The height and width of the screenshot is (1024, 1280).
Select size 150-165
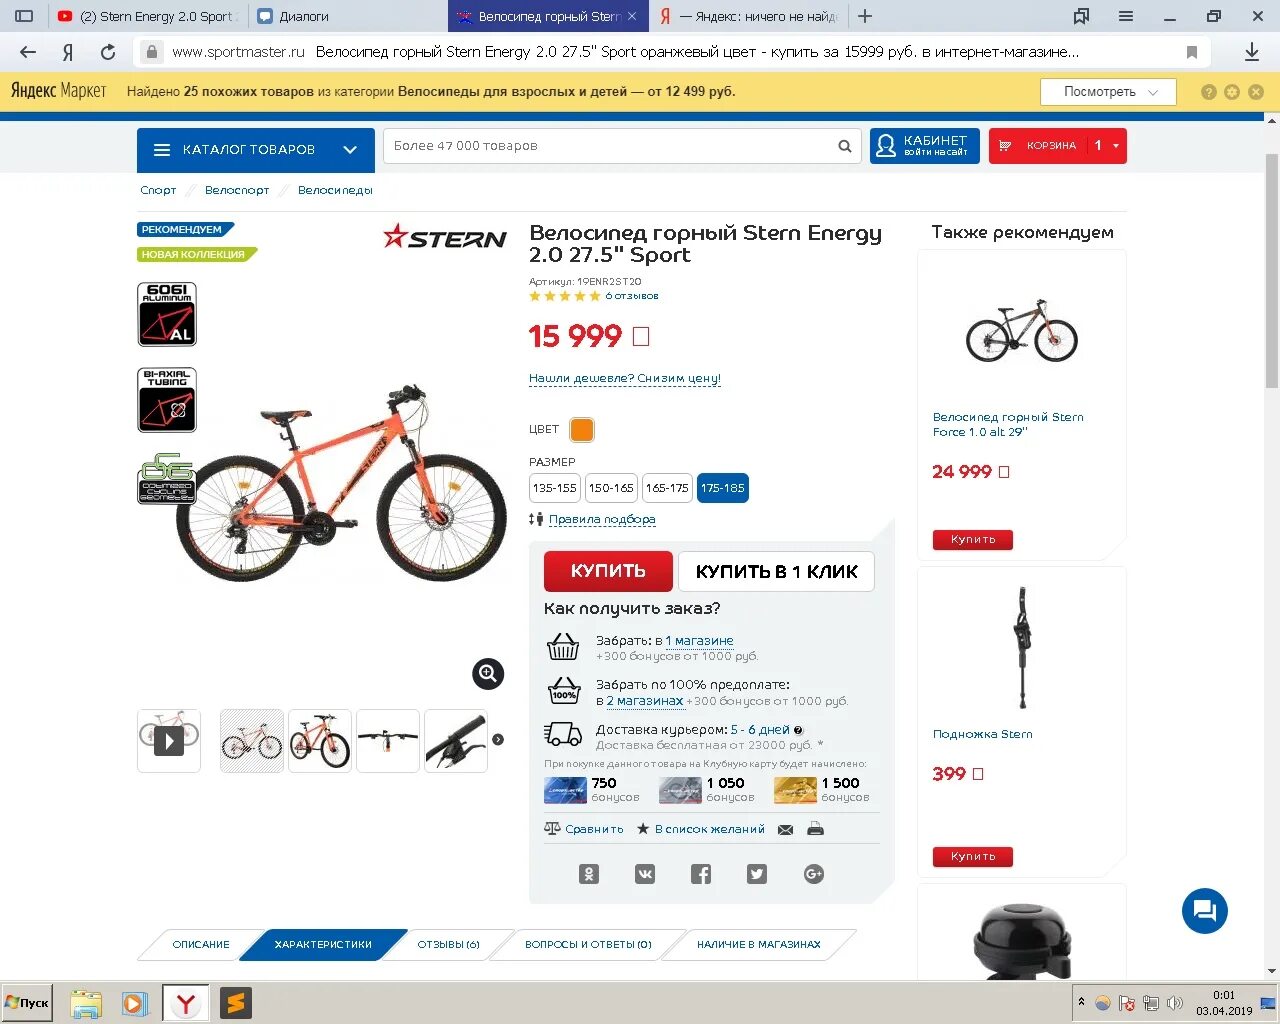(x=611, y=488)
